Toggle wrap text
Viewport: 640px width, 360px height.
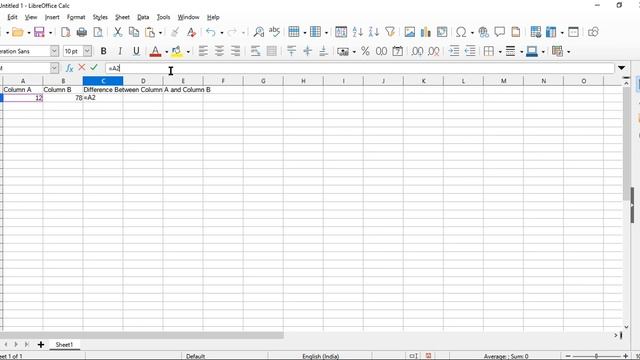(x=256, y=51)
